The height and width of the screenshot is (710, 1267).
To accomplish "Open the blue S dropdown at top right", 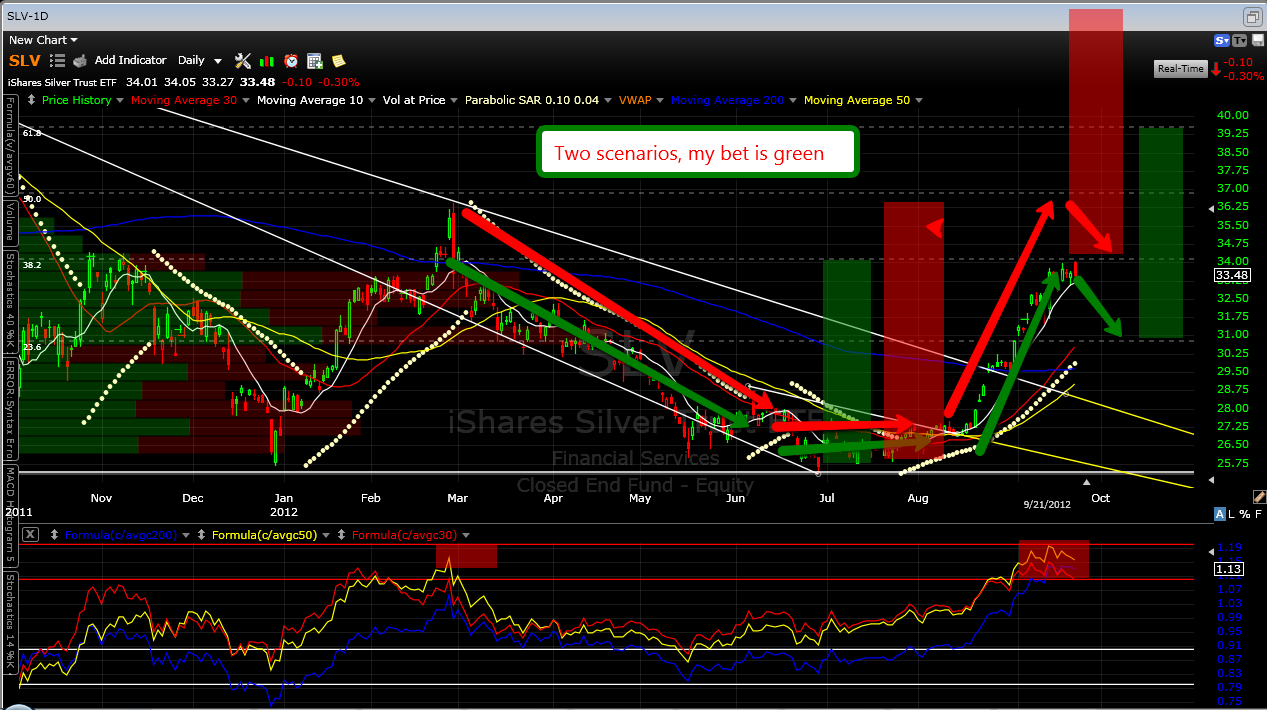I will [x=1222, y=40].
